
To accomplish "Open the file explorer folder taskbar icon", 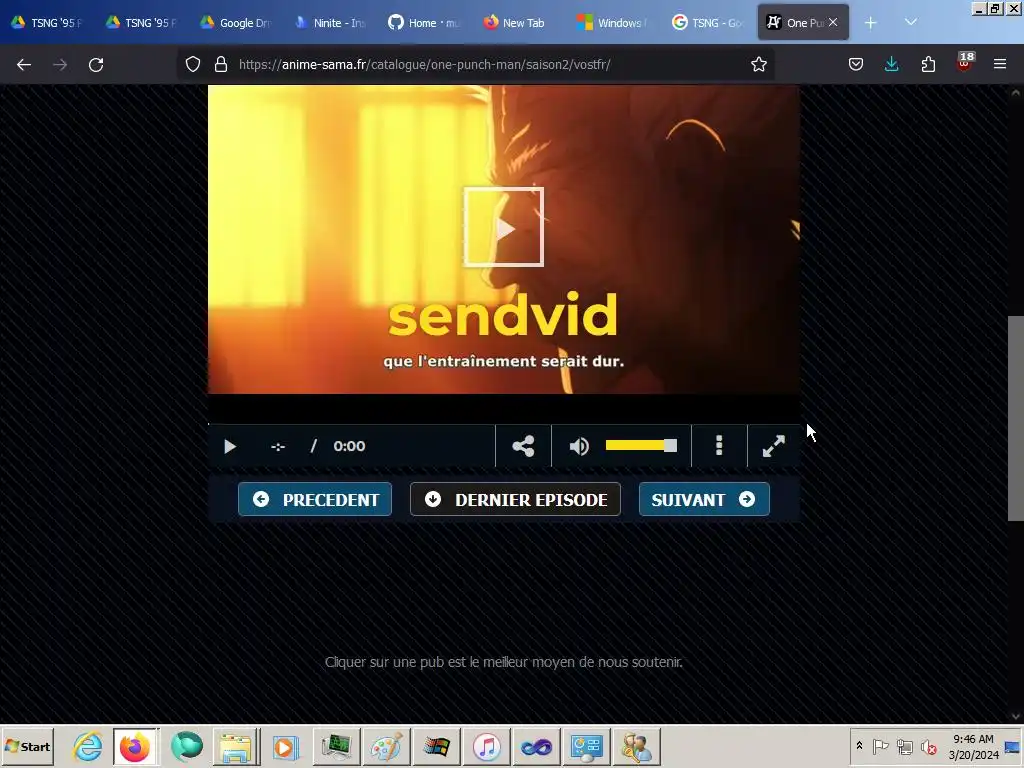I will click(x=236, y=746).
